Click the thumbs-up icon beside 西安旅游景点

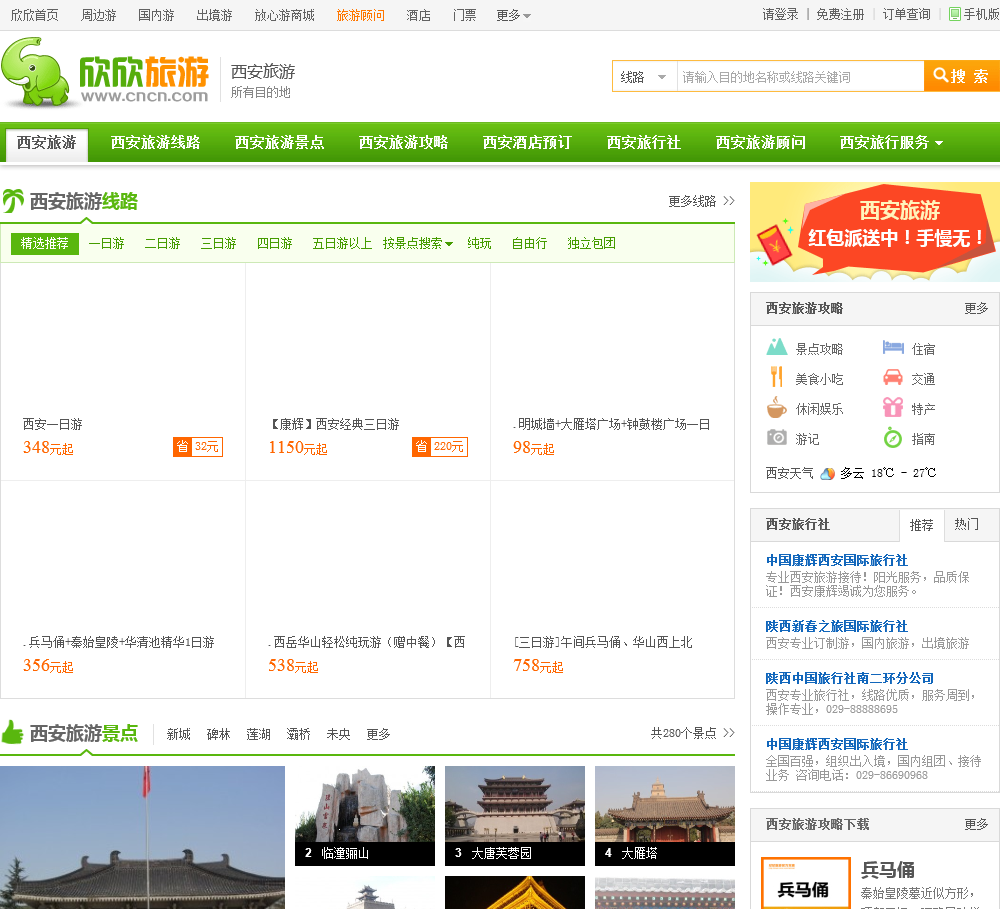13,732
